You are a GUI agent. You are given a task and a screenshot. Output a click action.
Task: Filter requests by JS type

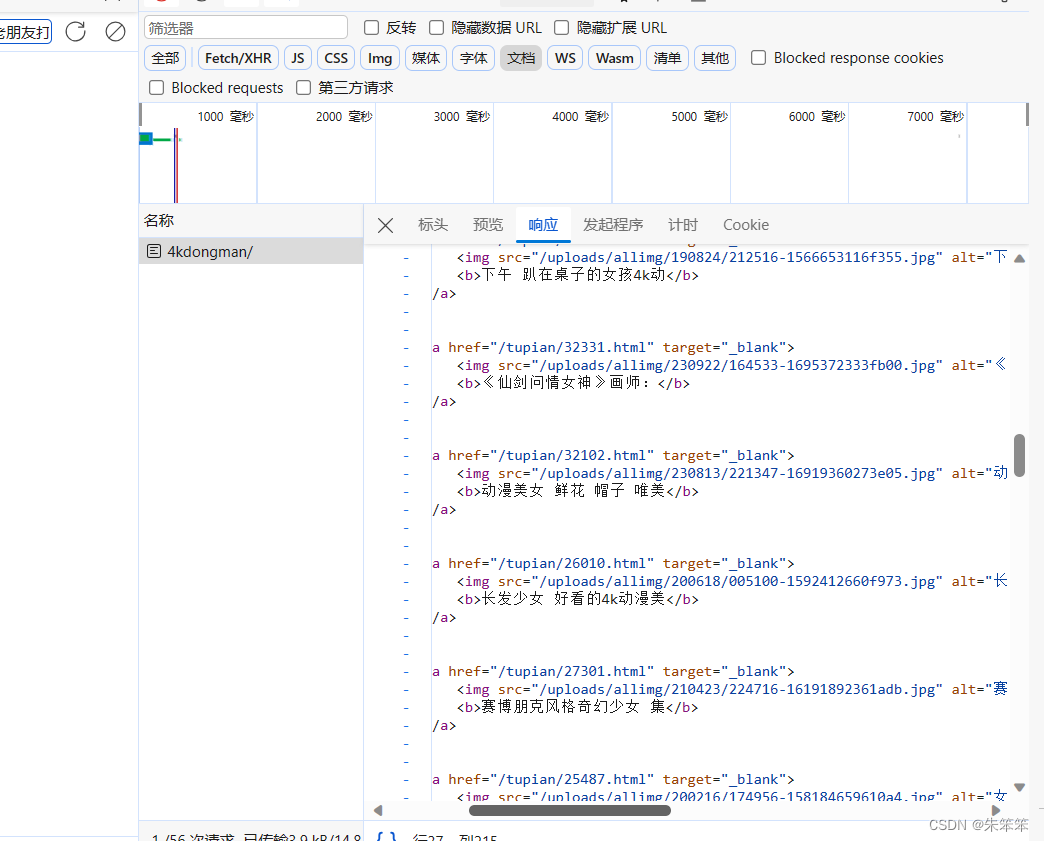pyautogui.click(x=297, y=57)
